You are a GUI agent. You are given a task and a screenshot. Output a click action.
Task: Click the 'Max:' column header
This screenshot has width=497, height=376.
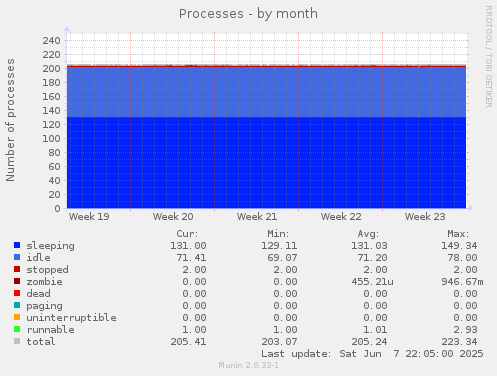tap(458, 234)
